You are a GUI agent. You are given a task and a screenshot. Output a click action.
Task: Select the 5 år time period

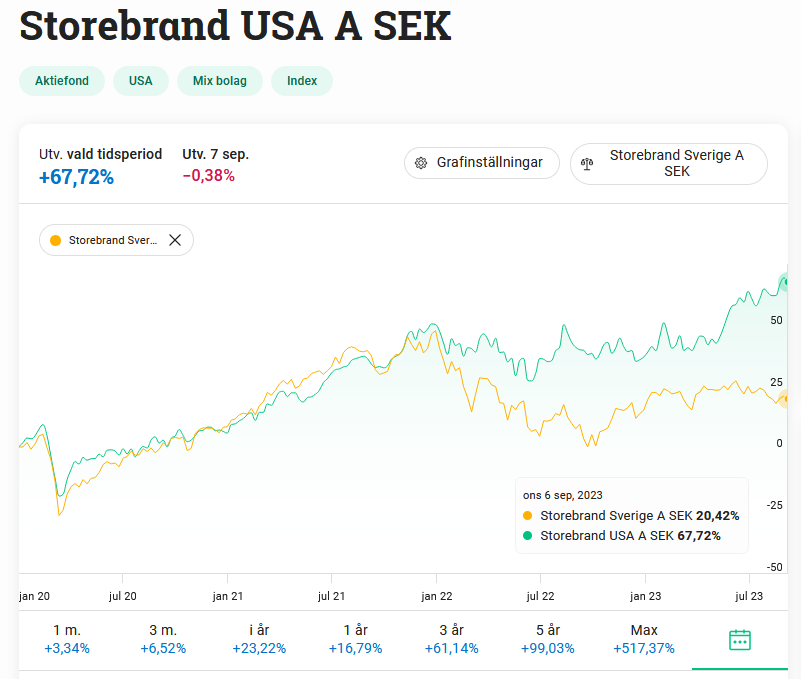(547, 639)
